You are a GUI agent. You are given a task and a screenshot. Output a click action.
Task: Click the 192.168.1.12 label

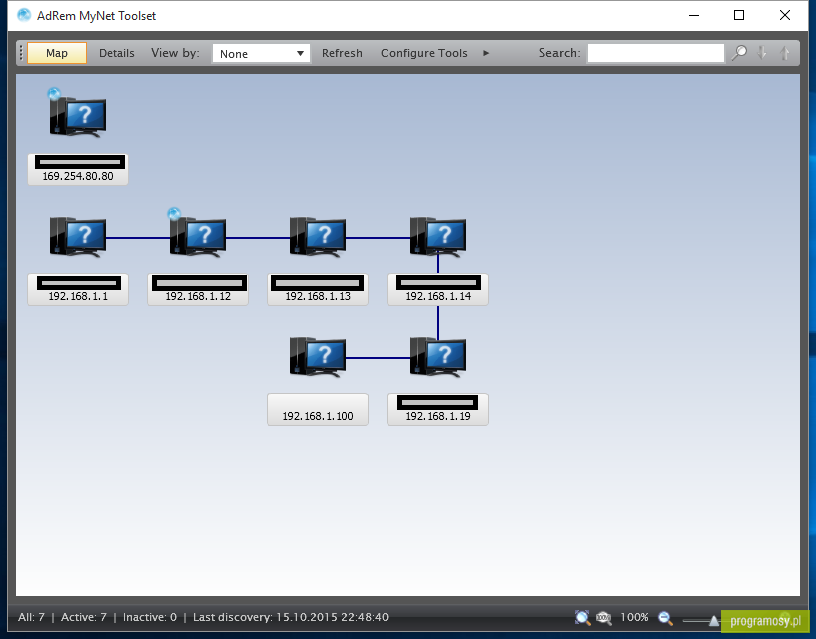198,289
